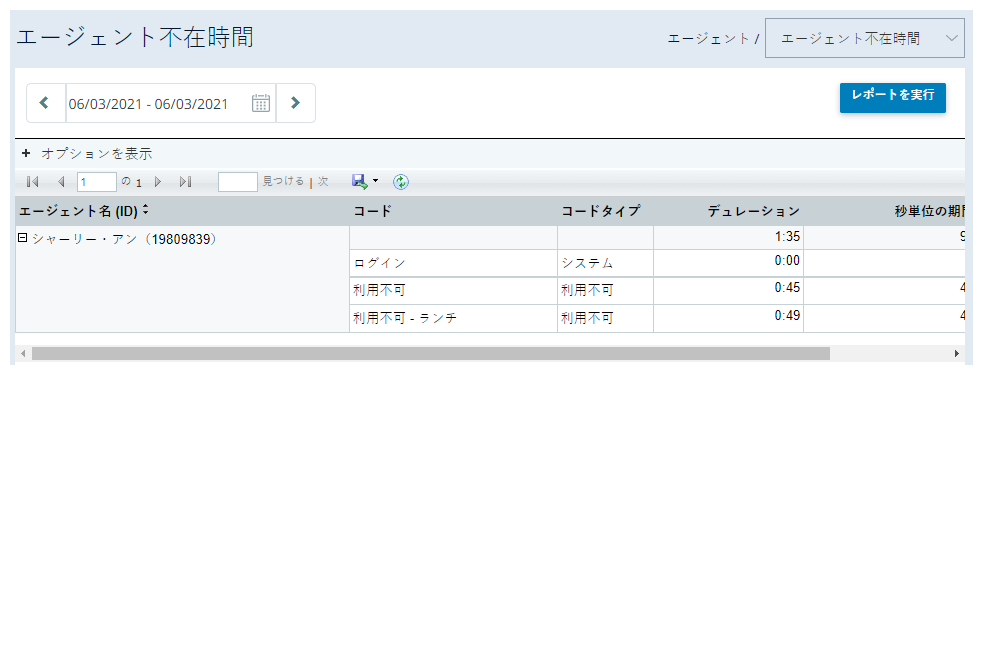This screenshot has height=657, width=985.
Task: Click the scrollbar left arrow
Action: (x=23, y=354)
